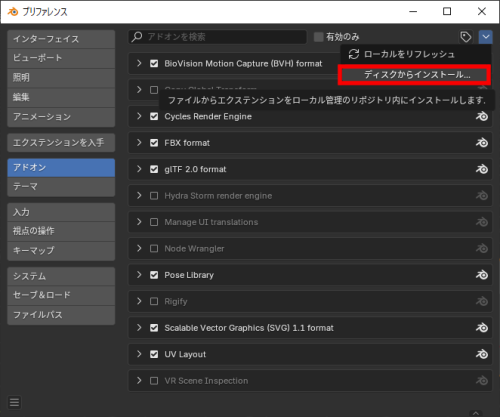Enable the Node Wrangler checkbox
Viewport: 500px width, 417px height.
[x=154, y=248]
